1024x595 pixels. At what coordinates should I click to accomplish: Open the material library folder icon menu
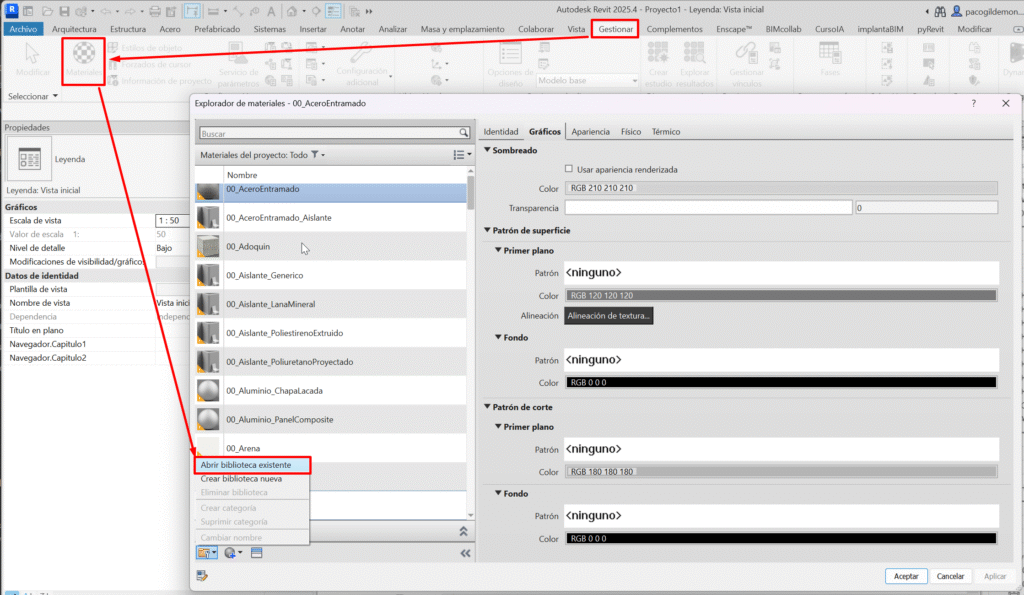[206, 552]
